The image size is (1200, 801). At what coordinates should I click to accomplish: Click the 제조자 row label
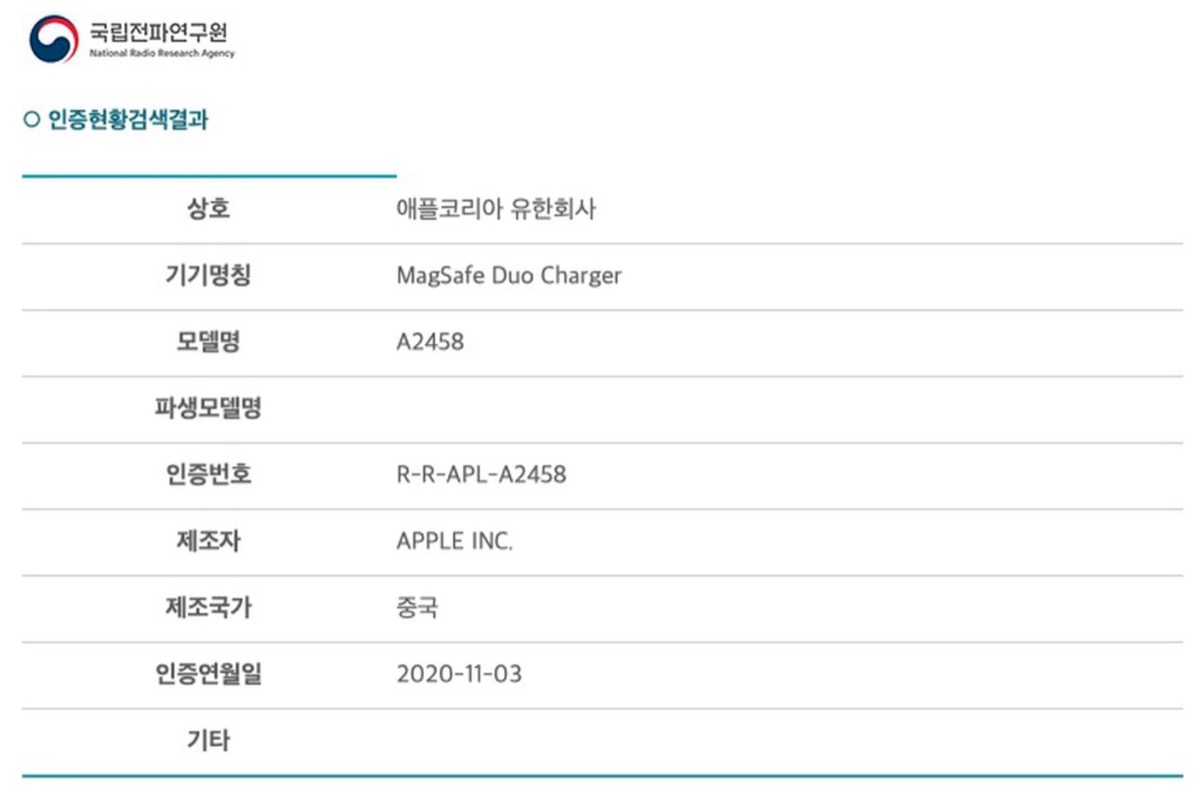coord(208,541)
